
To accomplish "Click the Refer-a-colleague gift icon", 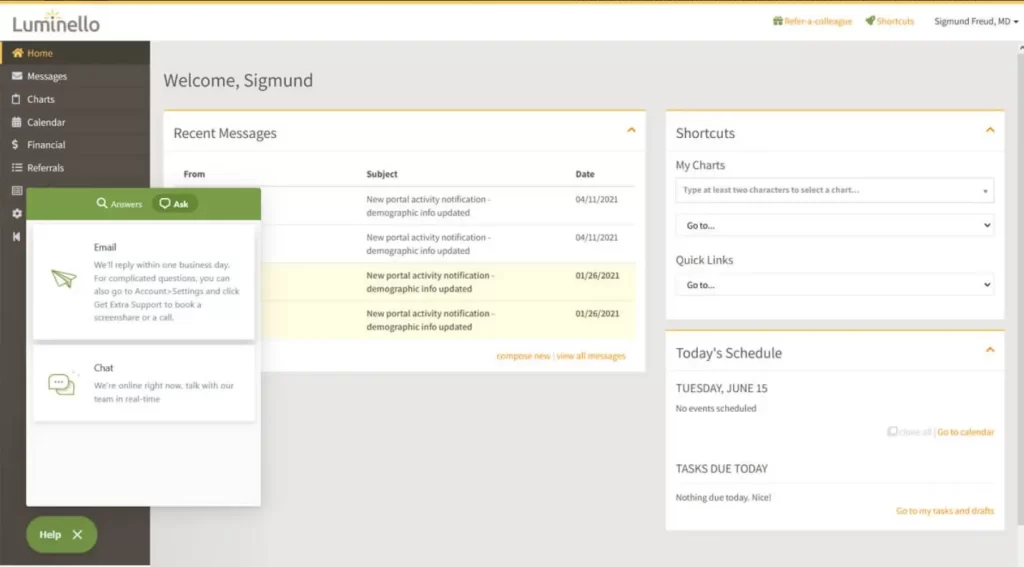I will (777, 21).
